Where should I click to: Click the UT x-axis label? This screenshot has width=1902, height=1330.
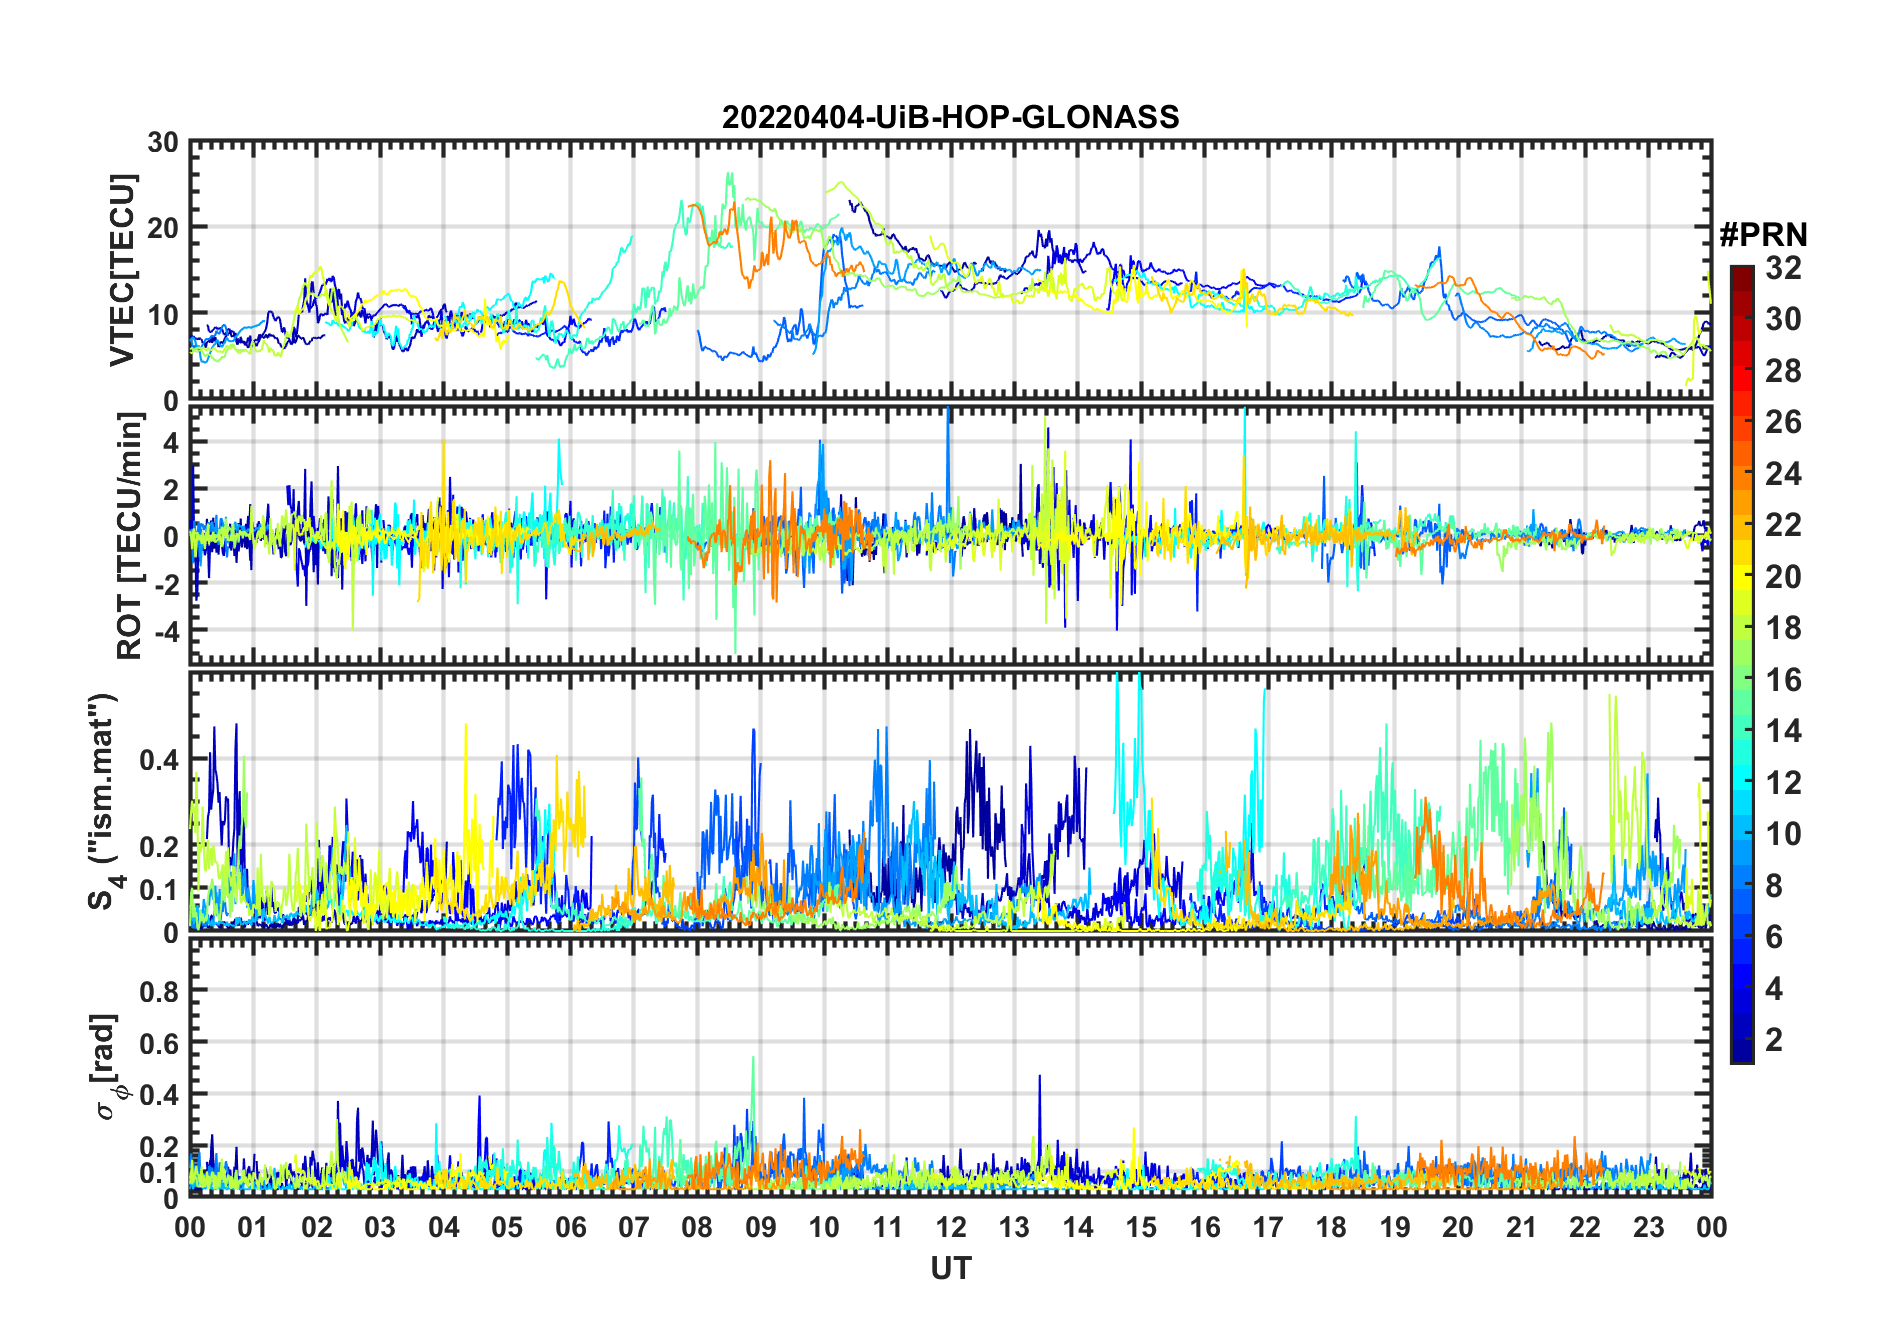(950, 1268)
